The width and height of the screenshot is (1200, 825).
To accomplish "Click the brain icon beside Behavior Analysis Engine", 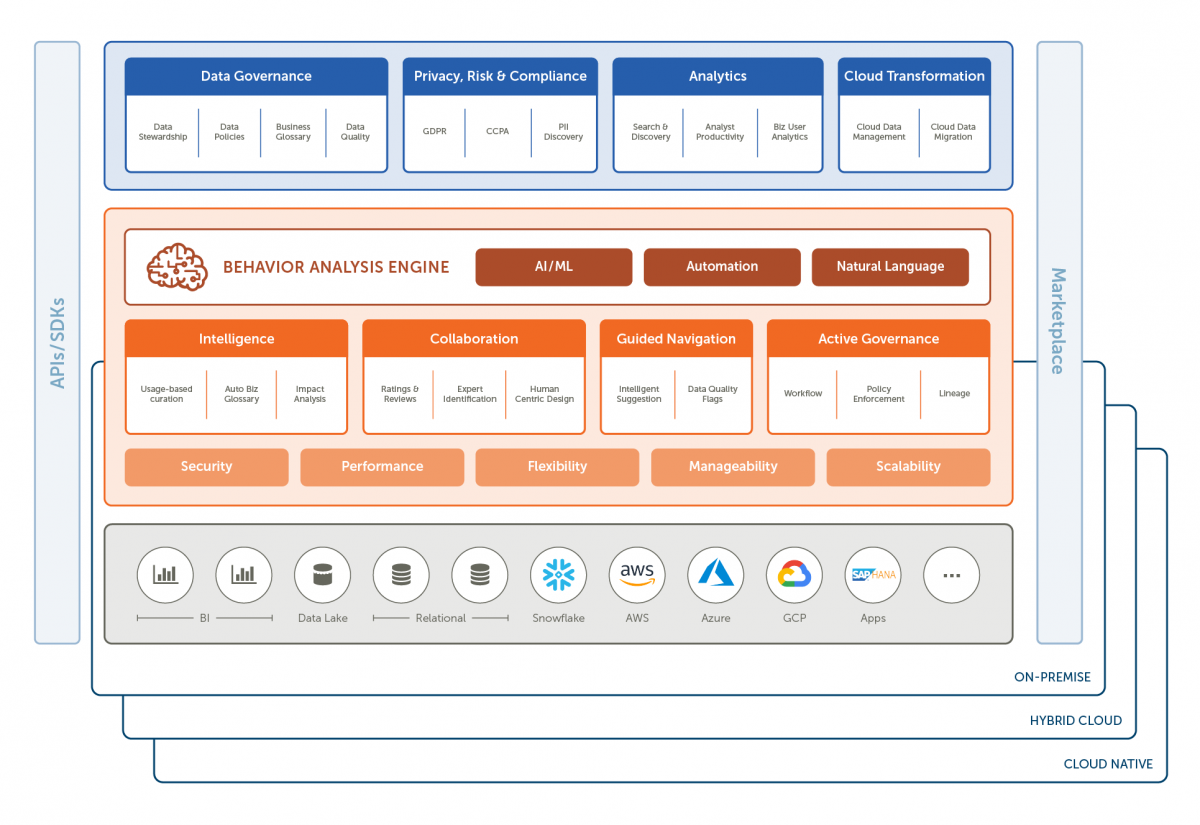I will pos(177,267).
